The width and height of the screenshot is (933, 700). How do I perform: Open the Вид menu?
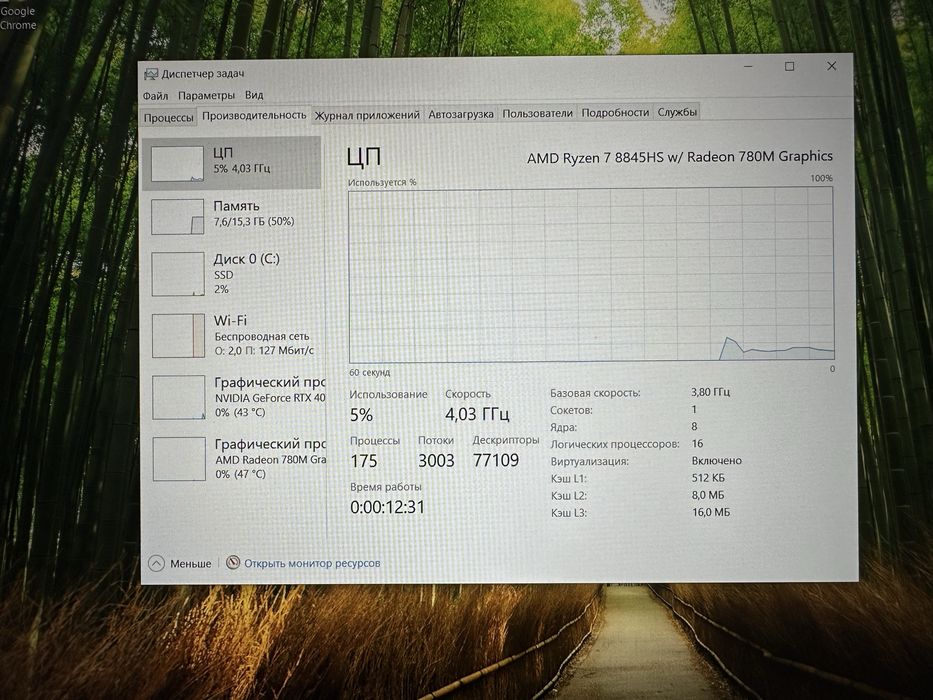point(254,95)
